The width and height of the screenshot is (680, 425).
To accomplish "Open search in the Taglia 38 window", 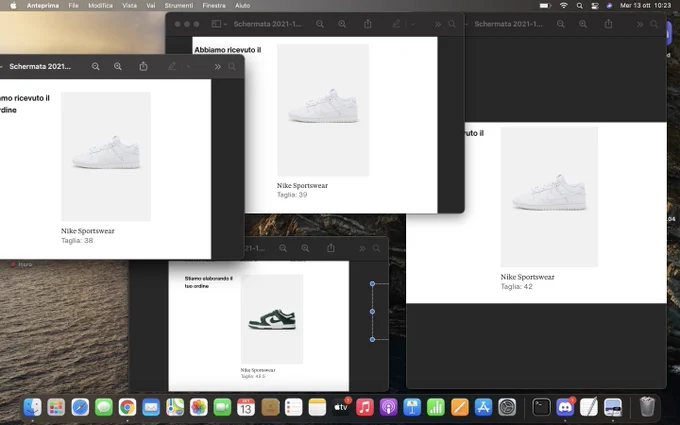I will (232, 66).
